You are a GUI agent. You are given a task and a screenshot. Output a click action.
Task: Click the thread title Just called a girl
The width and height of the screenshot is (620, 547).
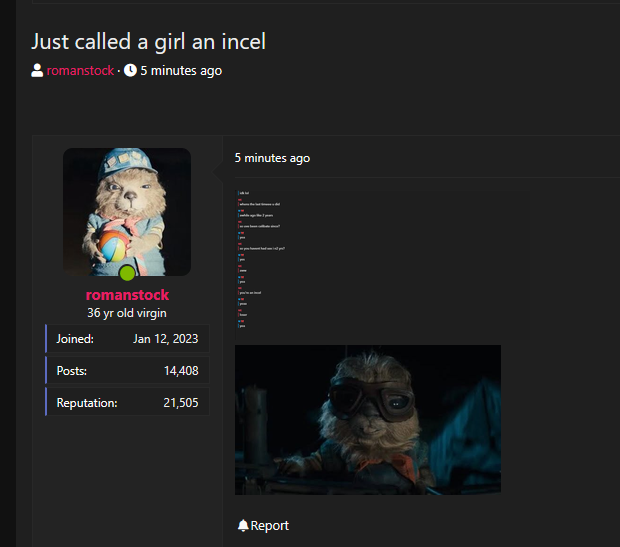coord(148,41)
